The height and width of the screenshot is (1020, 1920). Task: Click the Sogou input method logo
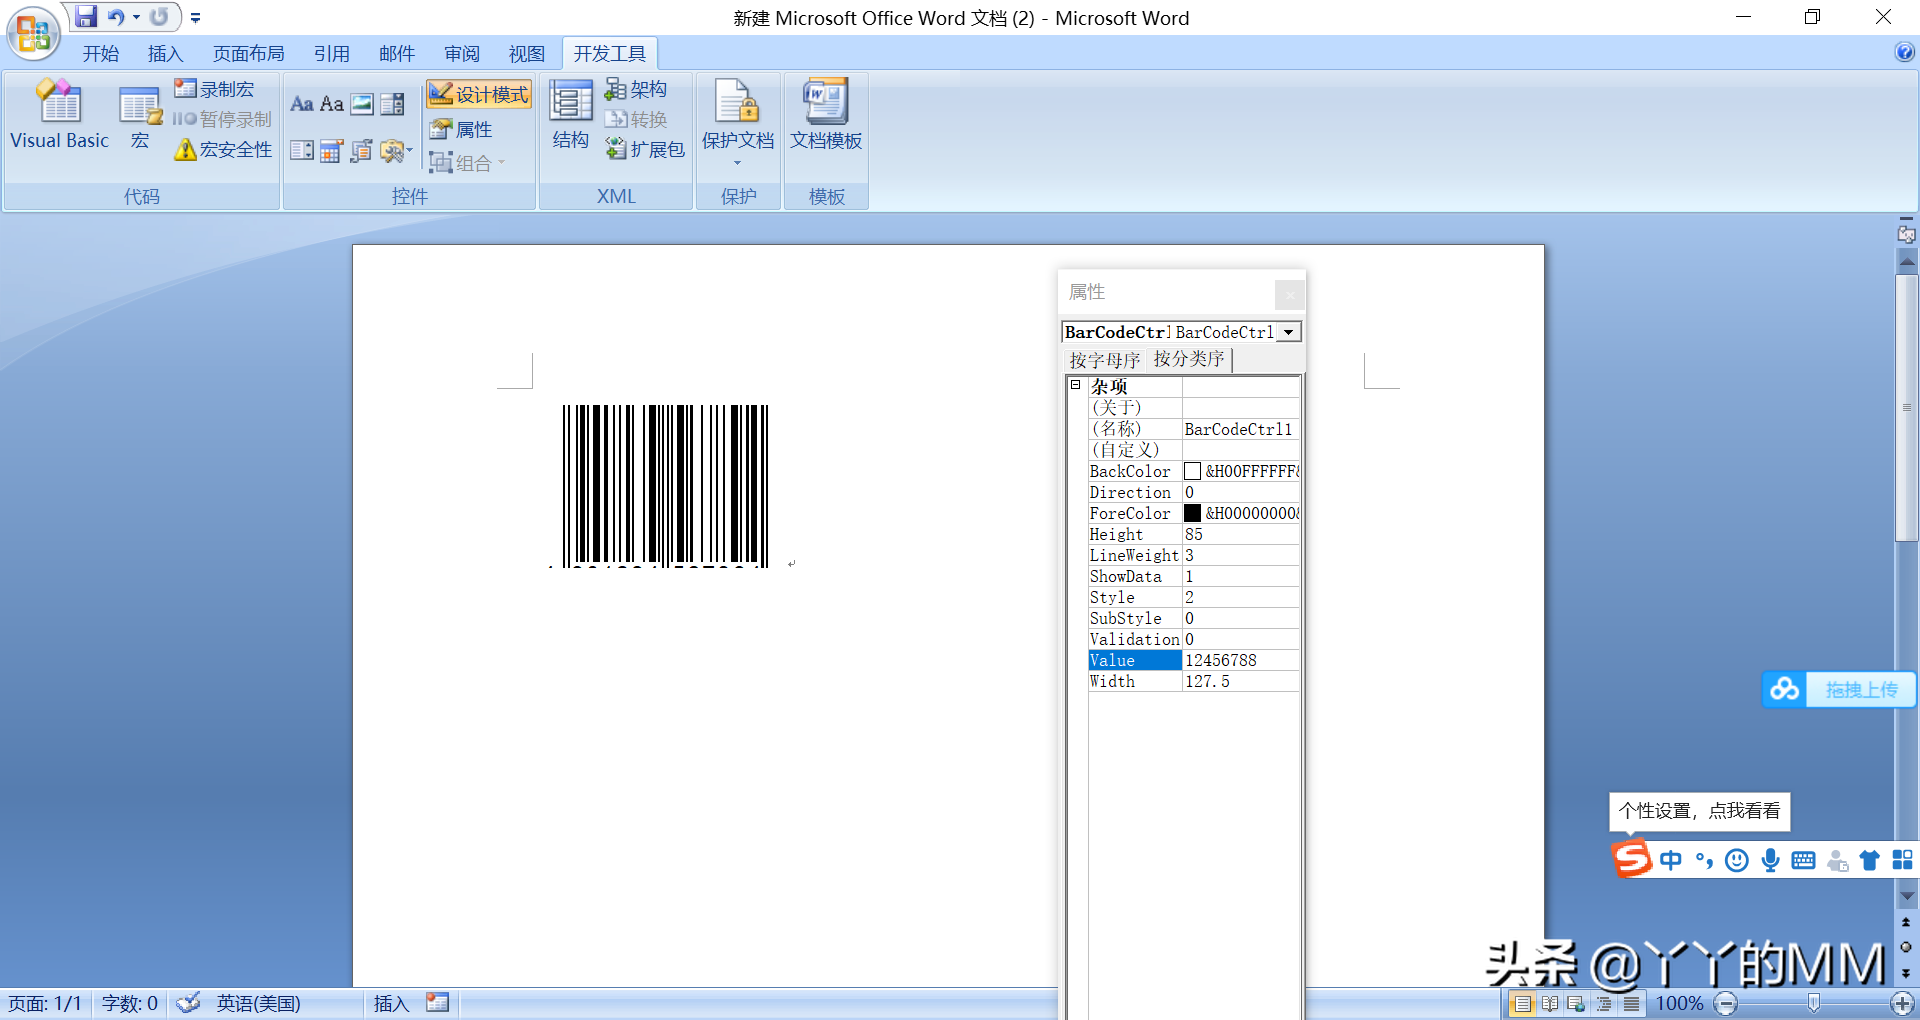coord(1631,858)
